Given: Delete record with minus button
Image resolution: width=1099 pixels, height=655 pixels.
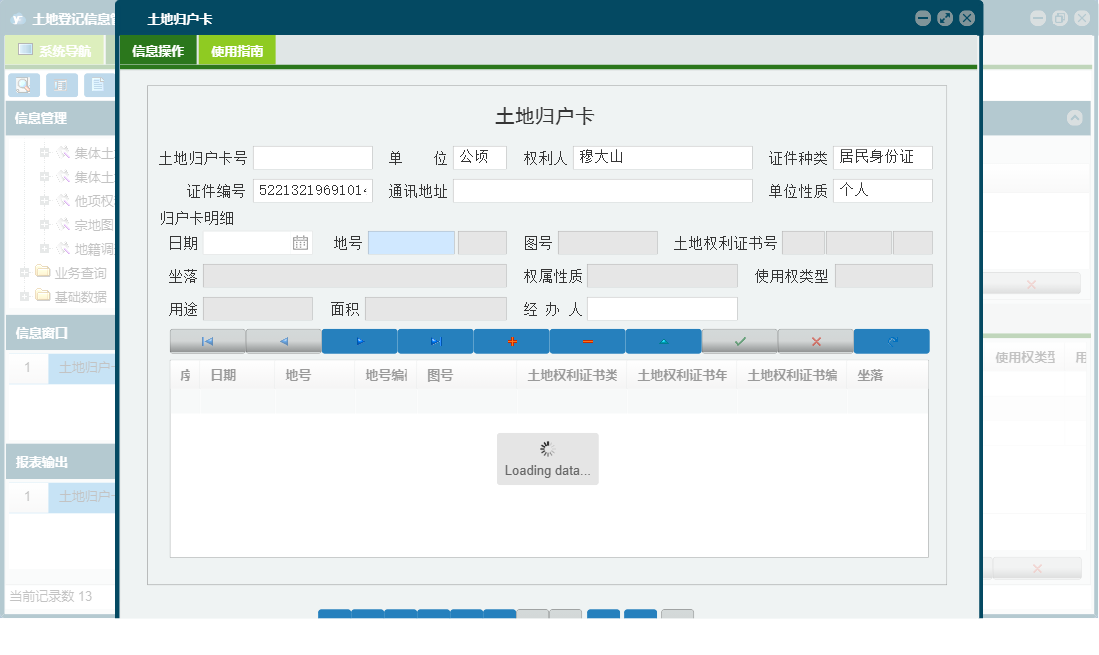Looking at the screenshot, I should click(x=587, y=341).
